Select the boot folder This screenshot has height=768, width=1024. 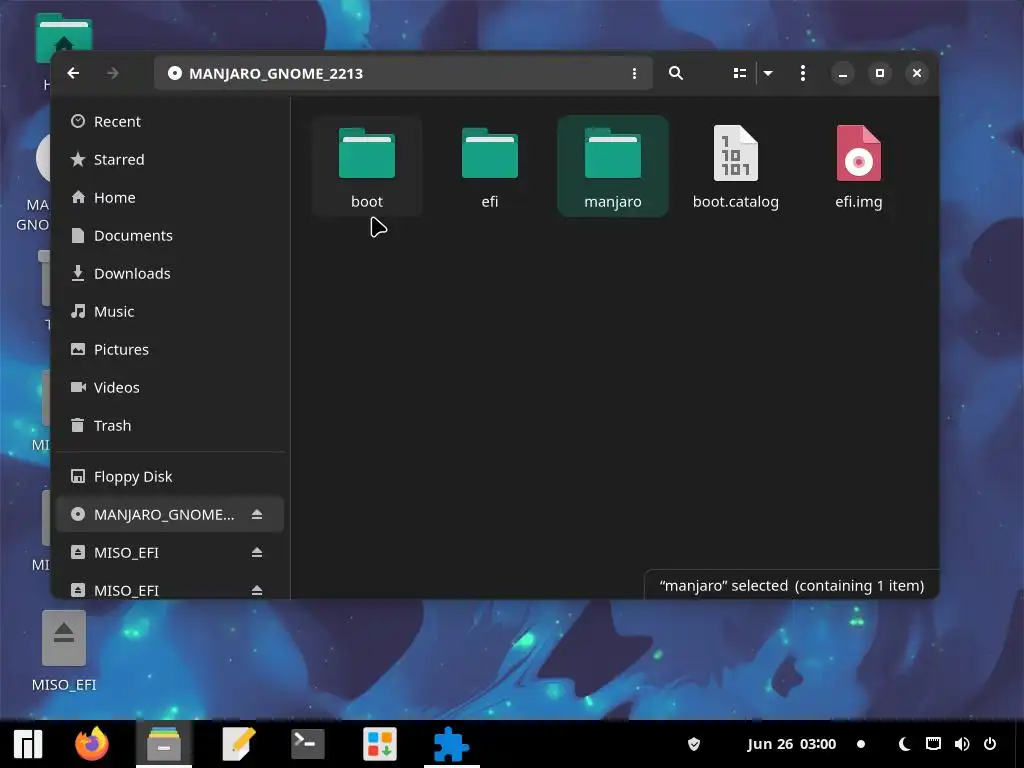[367, 166]
